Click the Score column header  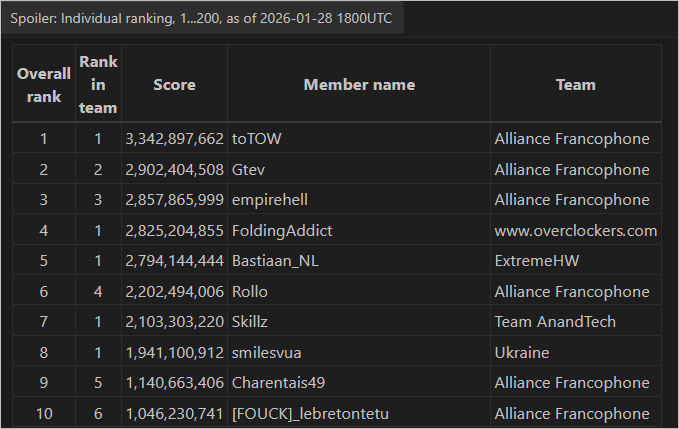click(174, 85)
